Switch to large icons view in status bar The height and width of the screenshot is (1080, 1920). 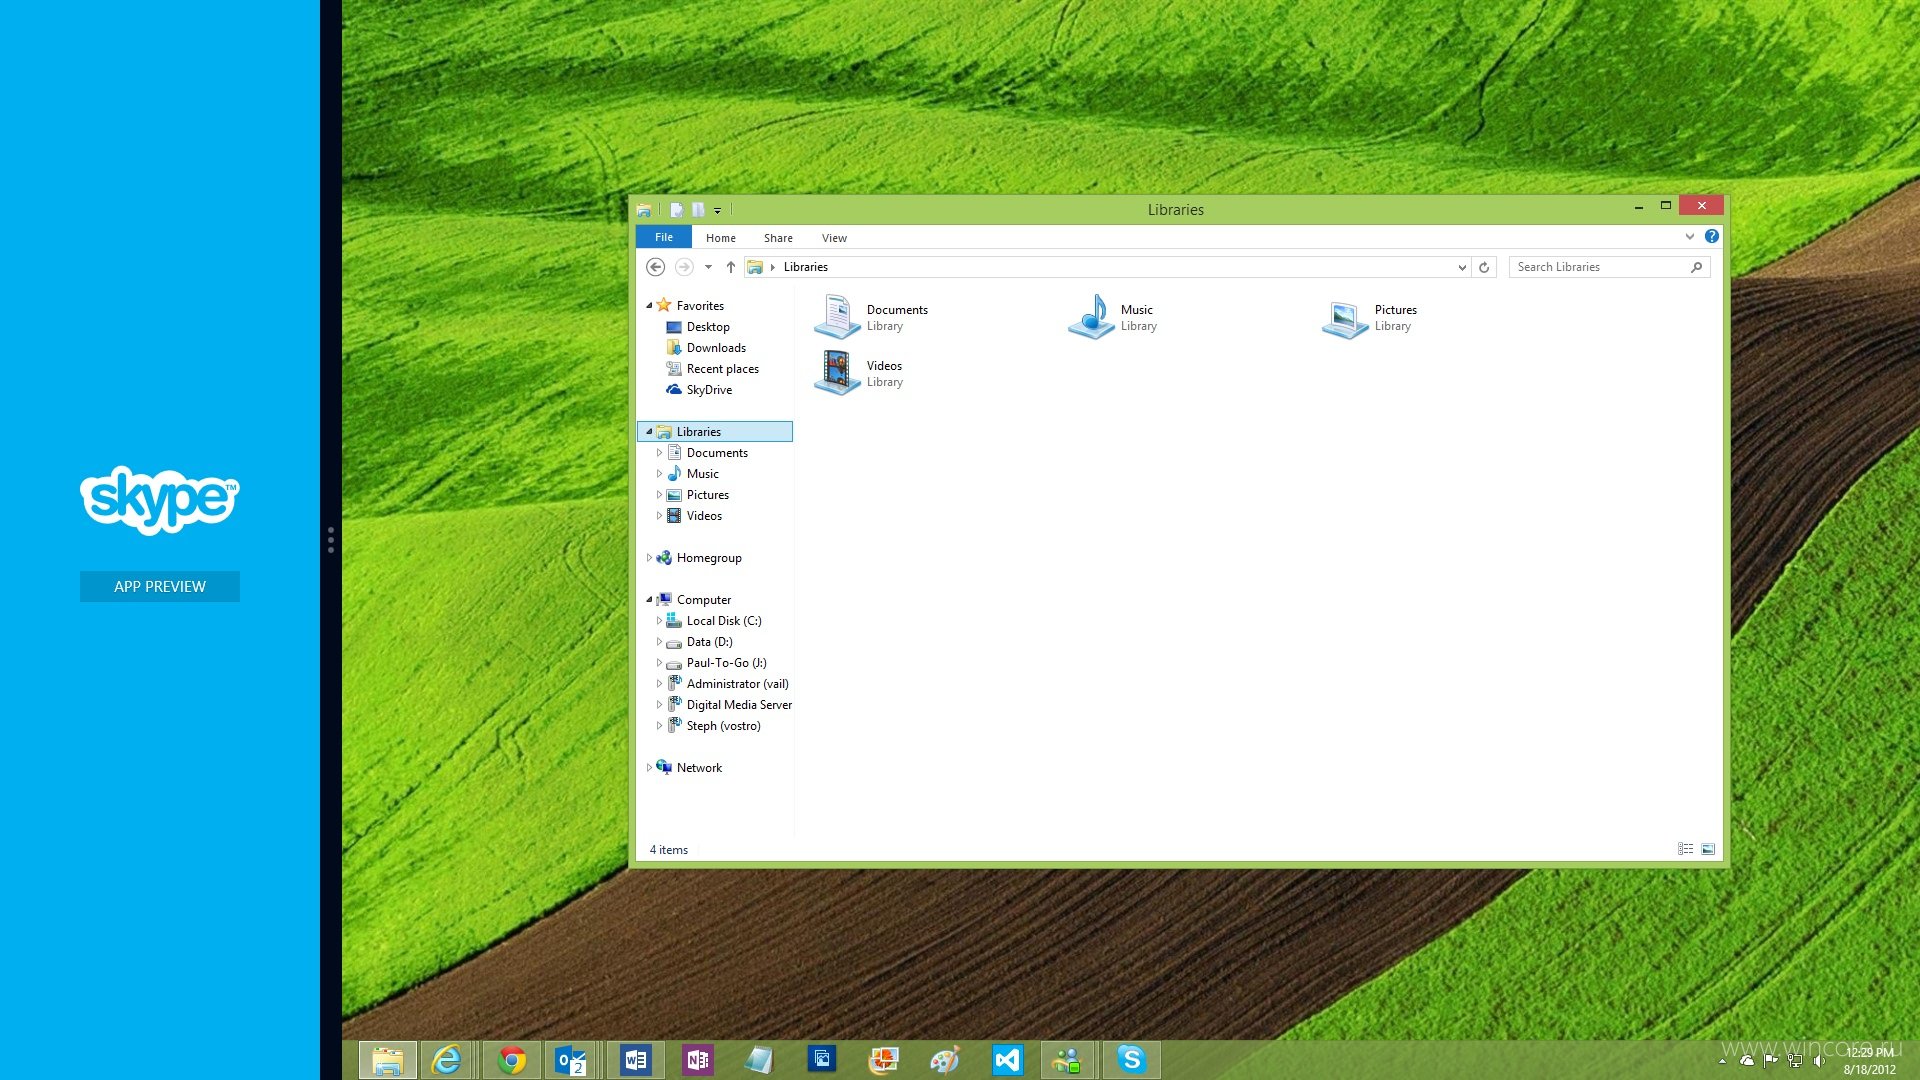[x=1708, y=849]
